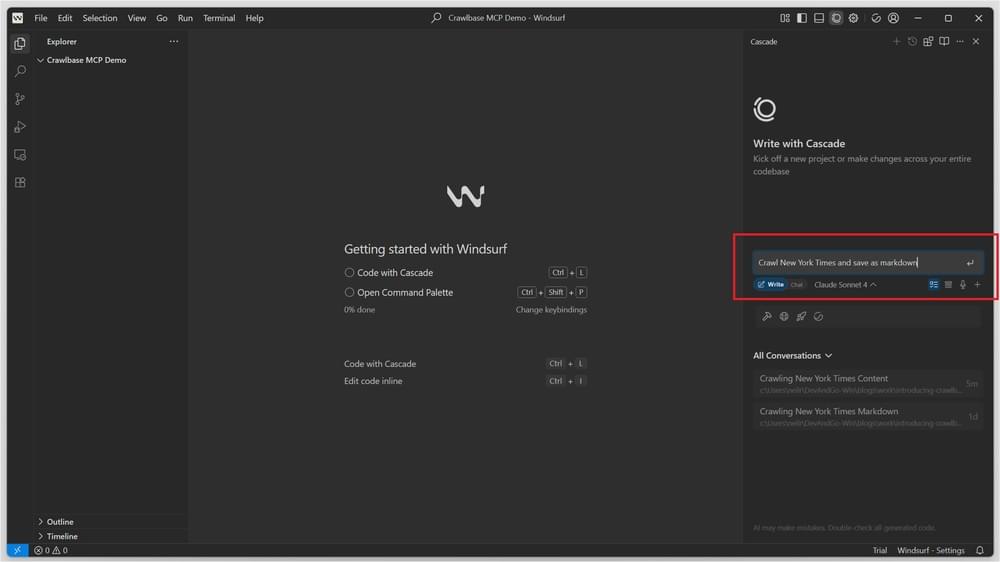Viewport: 1000px width, 562px height.
Task: Switch Cascade to Chat mode
Action: [797, 285]
